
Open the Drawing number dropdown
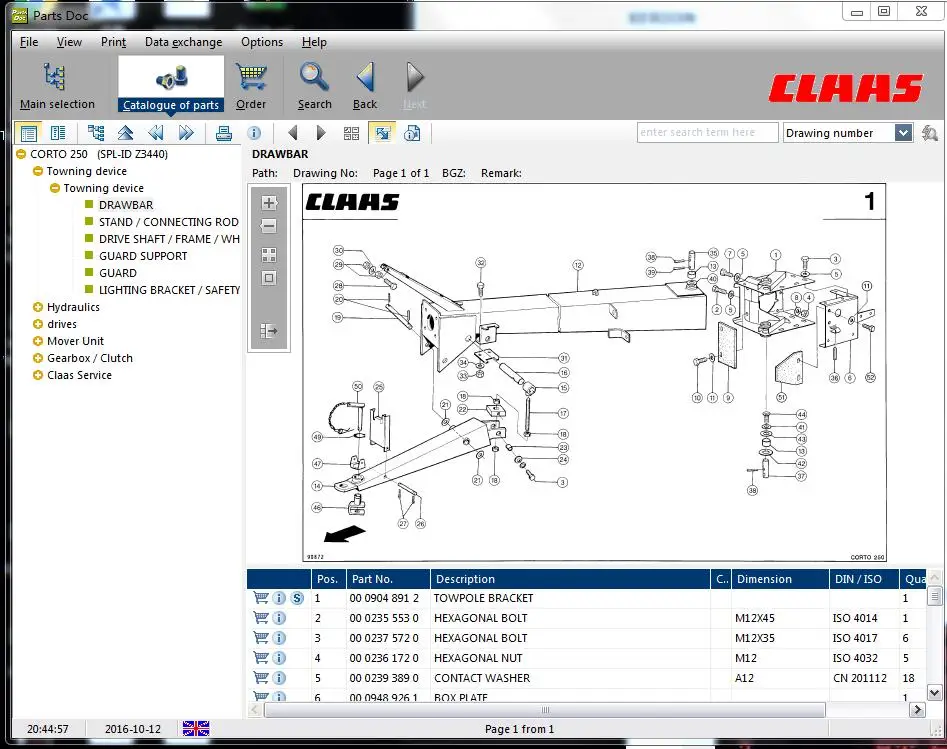903,133
